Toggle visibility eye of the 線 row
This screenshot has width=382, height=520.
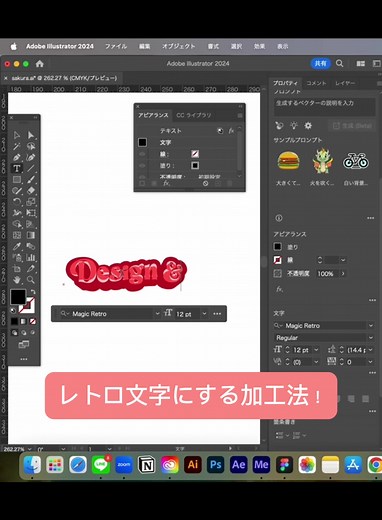tap(142, 154)
